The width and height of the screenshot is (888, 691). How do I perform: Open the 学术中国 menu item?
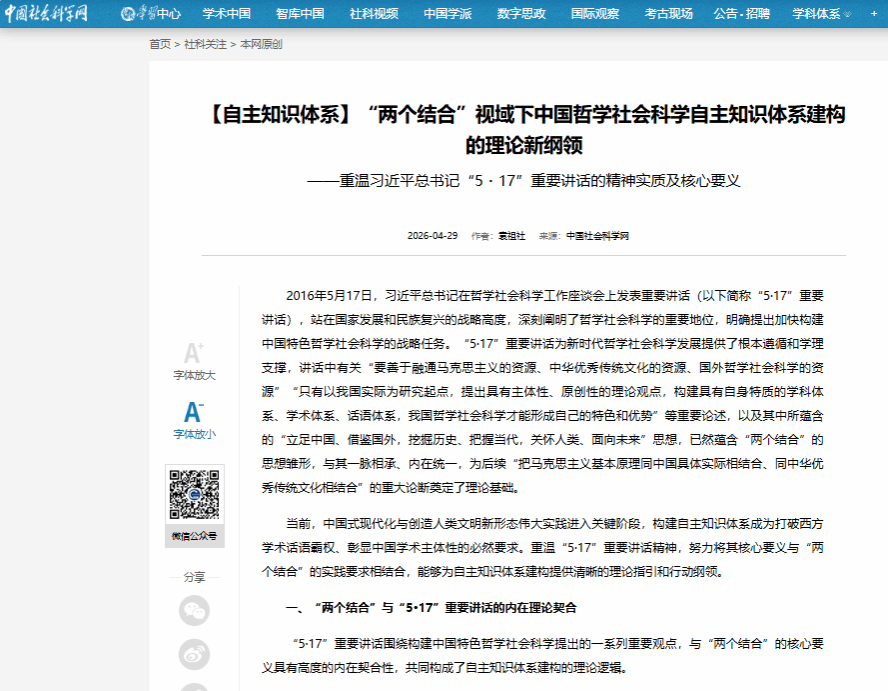227,14
